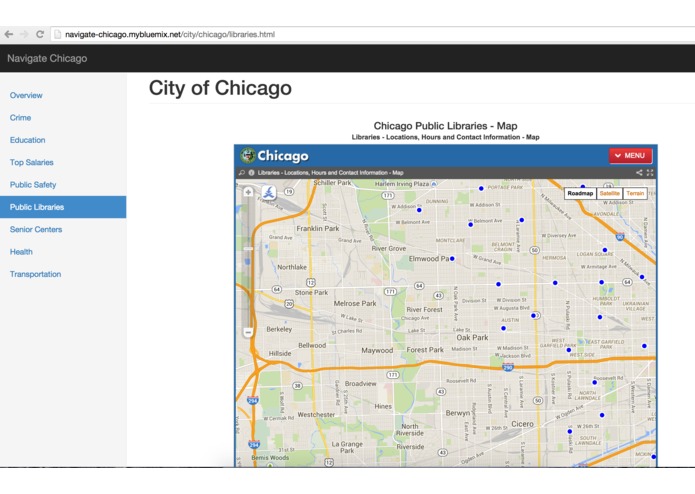Select library dot near Logan Square
Screen dimensions: 695x494
click(x=605, y=250)
